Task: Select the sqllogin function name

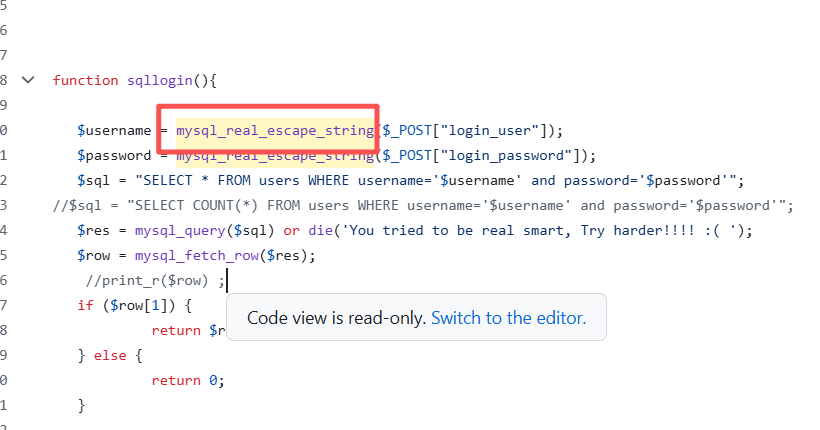Action: pos(160,81)
